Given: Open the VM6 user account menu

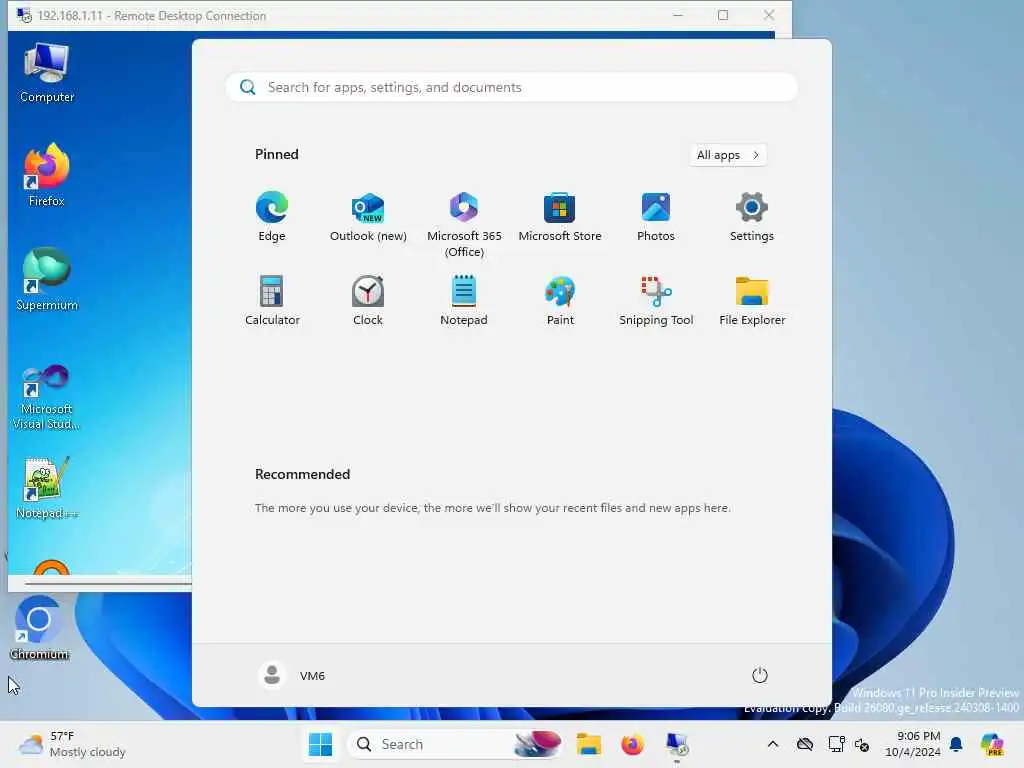Looking at the screenshot, I should click(292, 675).
